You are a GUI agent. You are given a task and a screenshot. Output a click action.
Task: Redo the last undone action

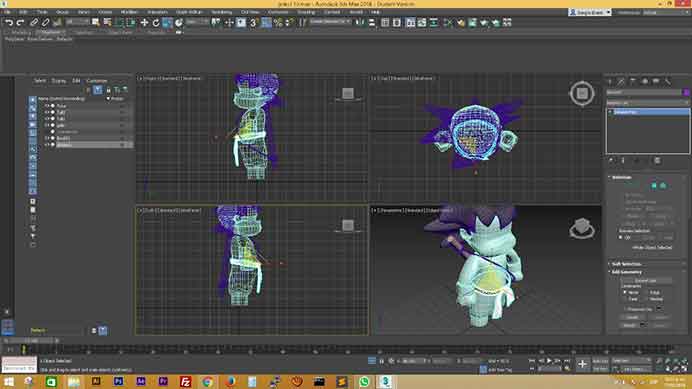(20, 23)
